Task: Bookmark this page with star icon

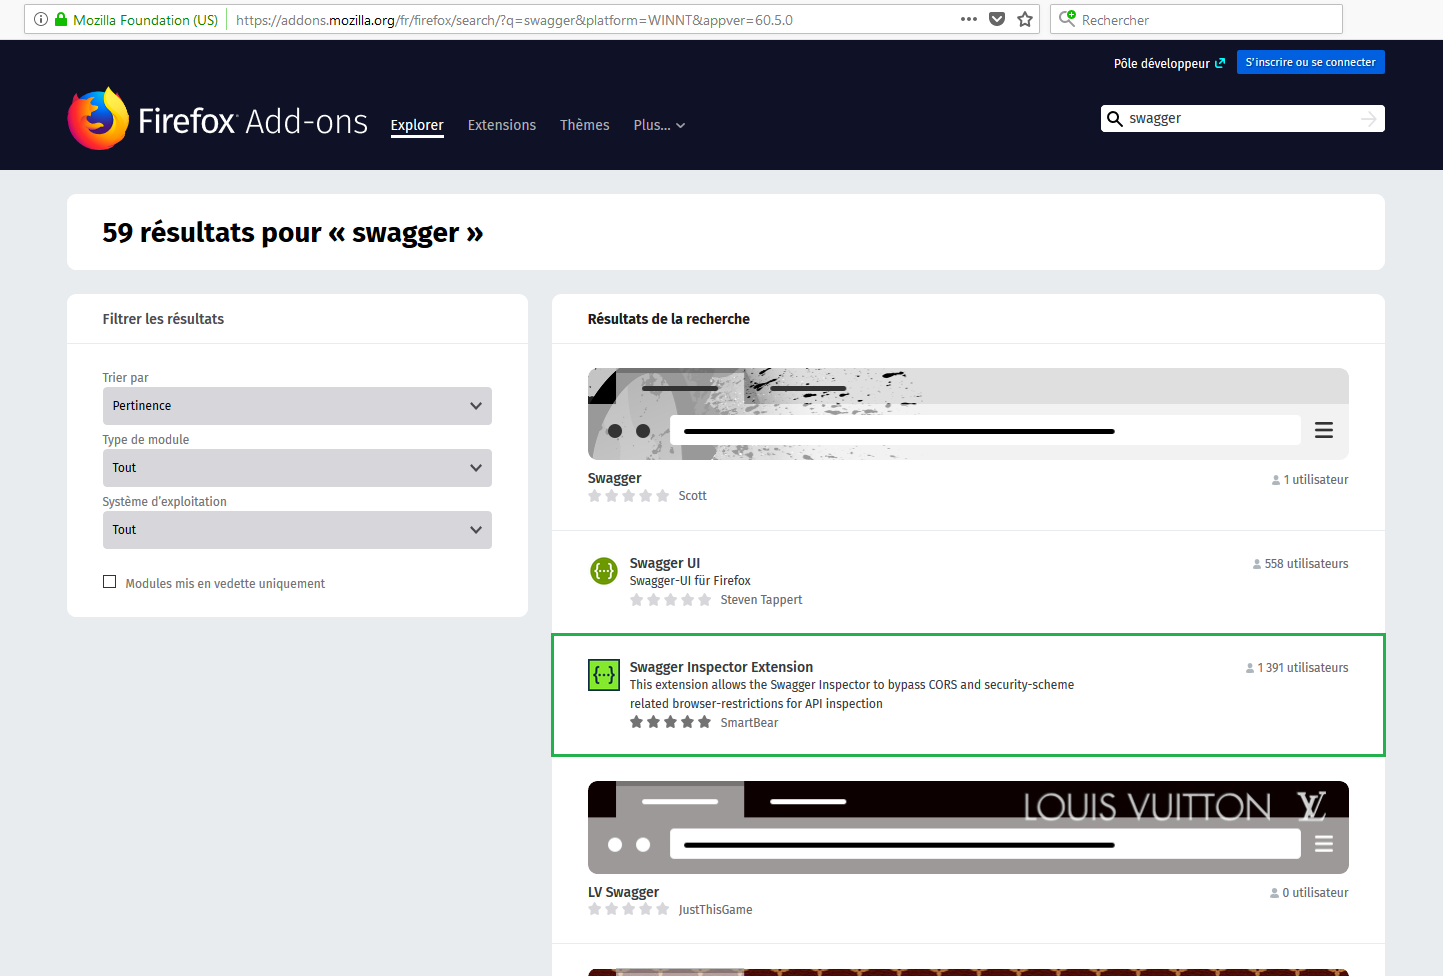Action: coord(1025,19)
